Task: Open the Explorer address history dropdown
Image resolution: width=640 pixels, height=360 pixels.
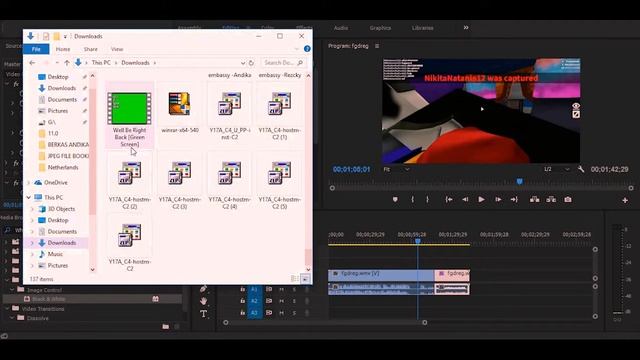Action: [x=243, y=63]
